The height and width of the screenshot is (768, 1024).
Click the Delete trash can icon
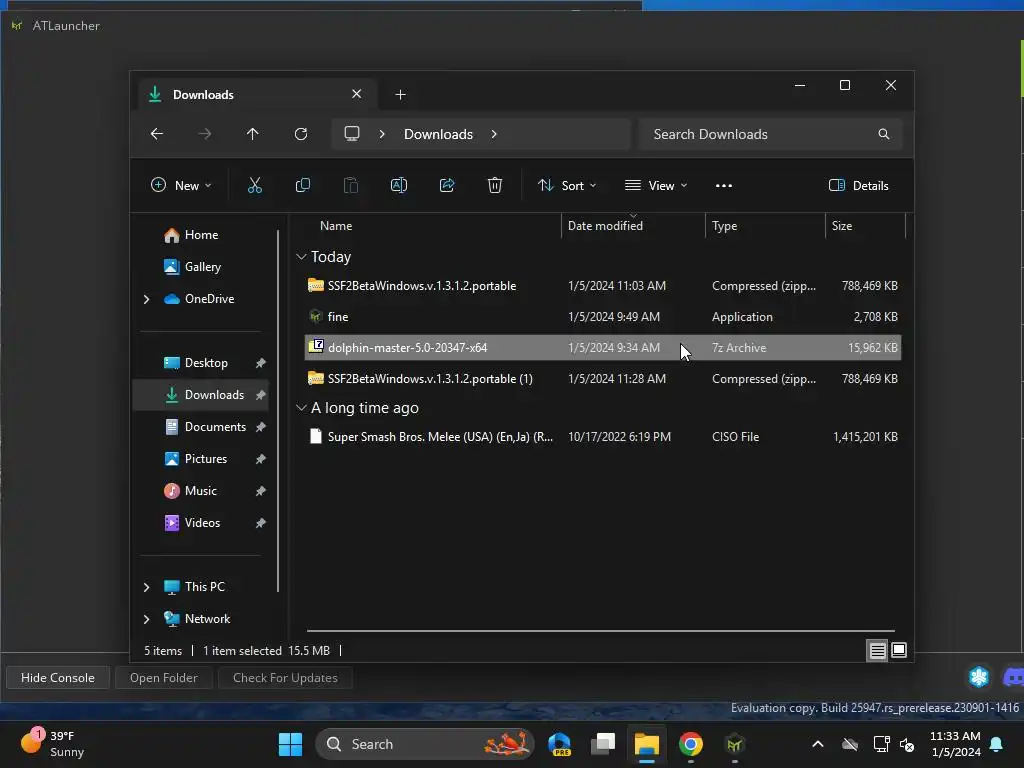pos(494,185)
